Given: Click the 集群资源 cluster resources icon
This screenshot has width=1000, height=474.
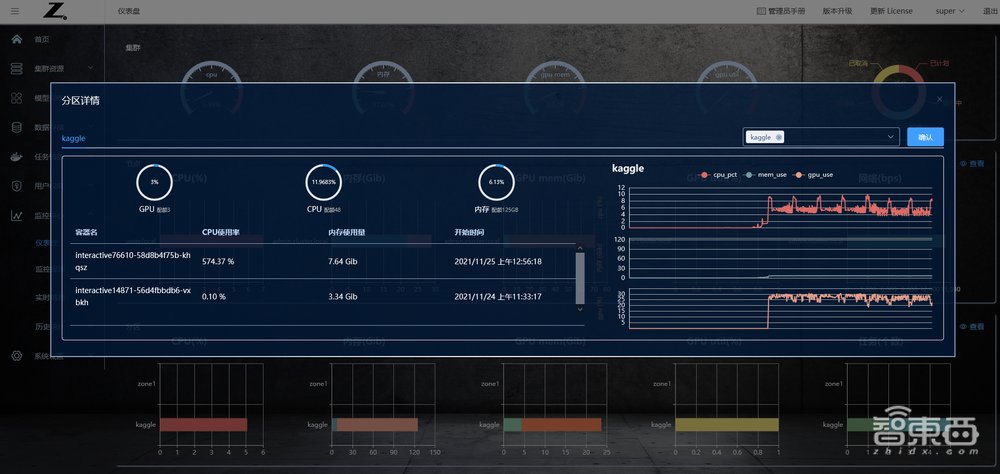Looking at the screenshot, I should click(x=16, y=68).
